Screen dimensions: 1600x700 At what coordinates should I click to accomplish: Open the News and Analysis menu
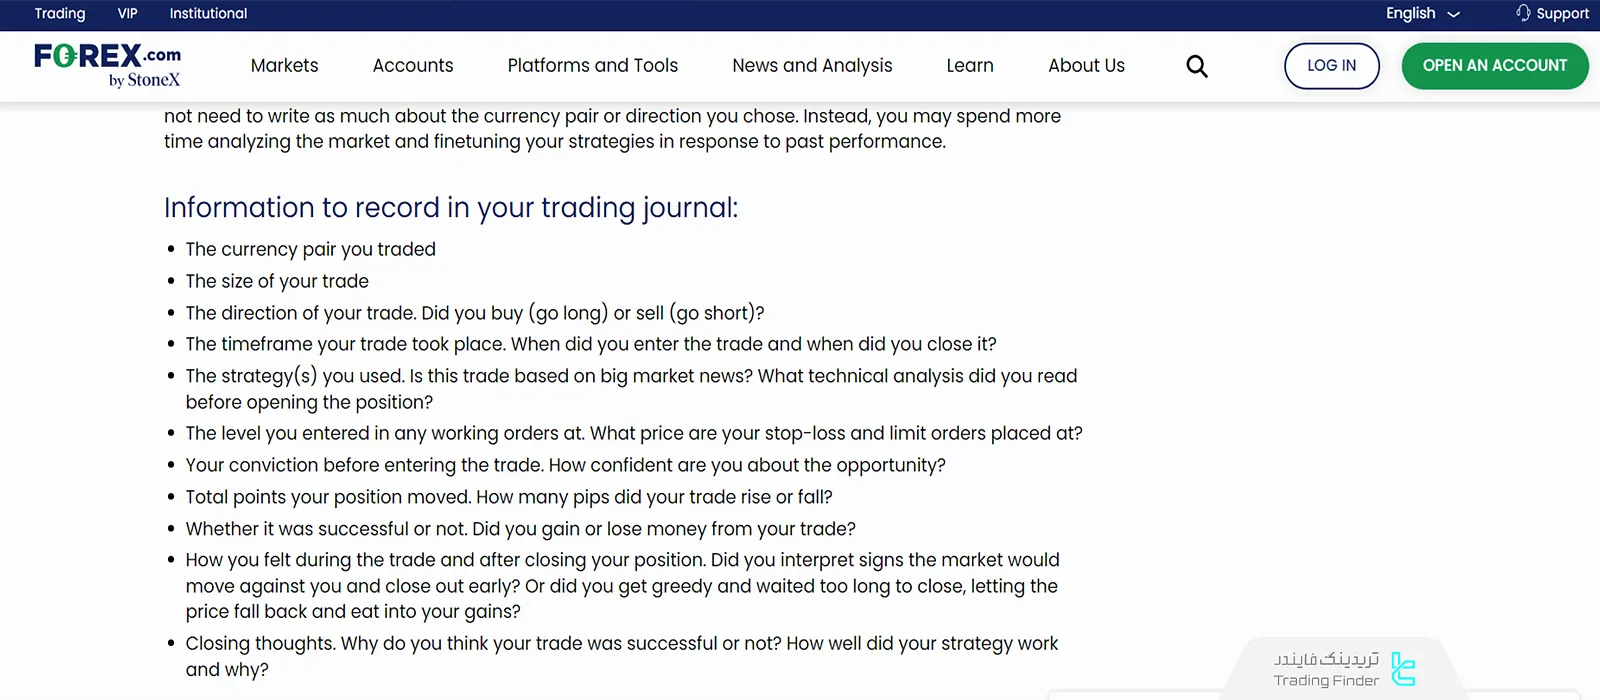(812, 66)
